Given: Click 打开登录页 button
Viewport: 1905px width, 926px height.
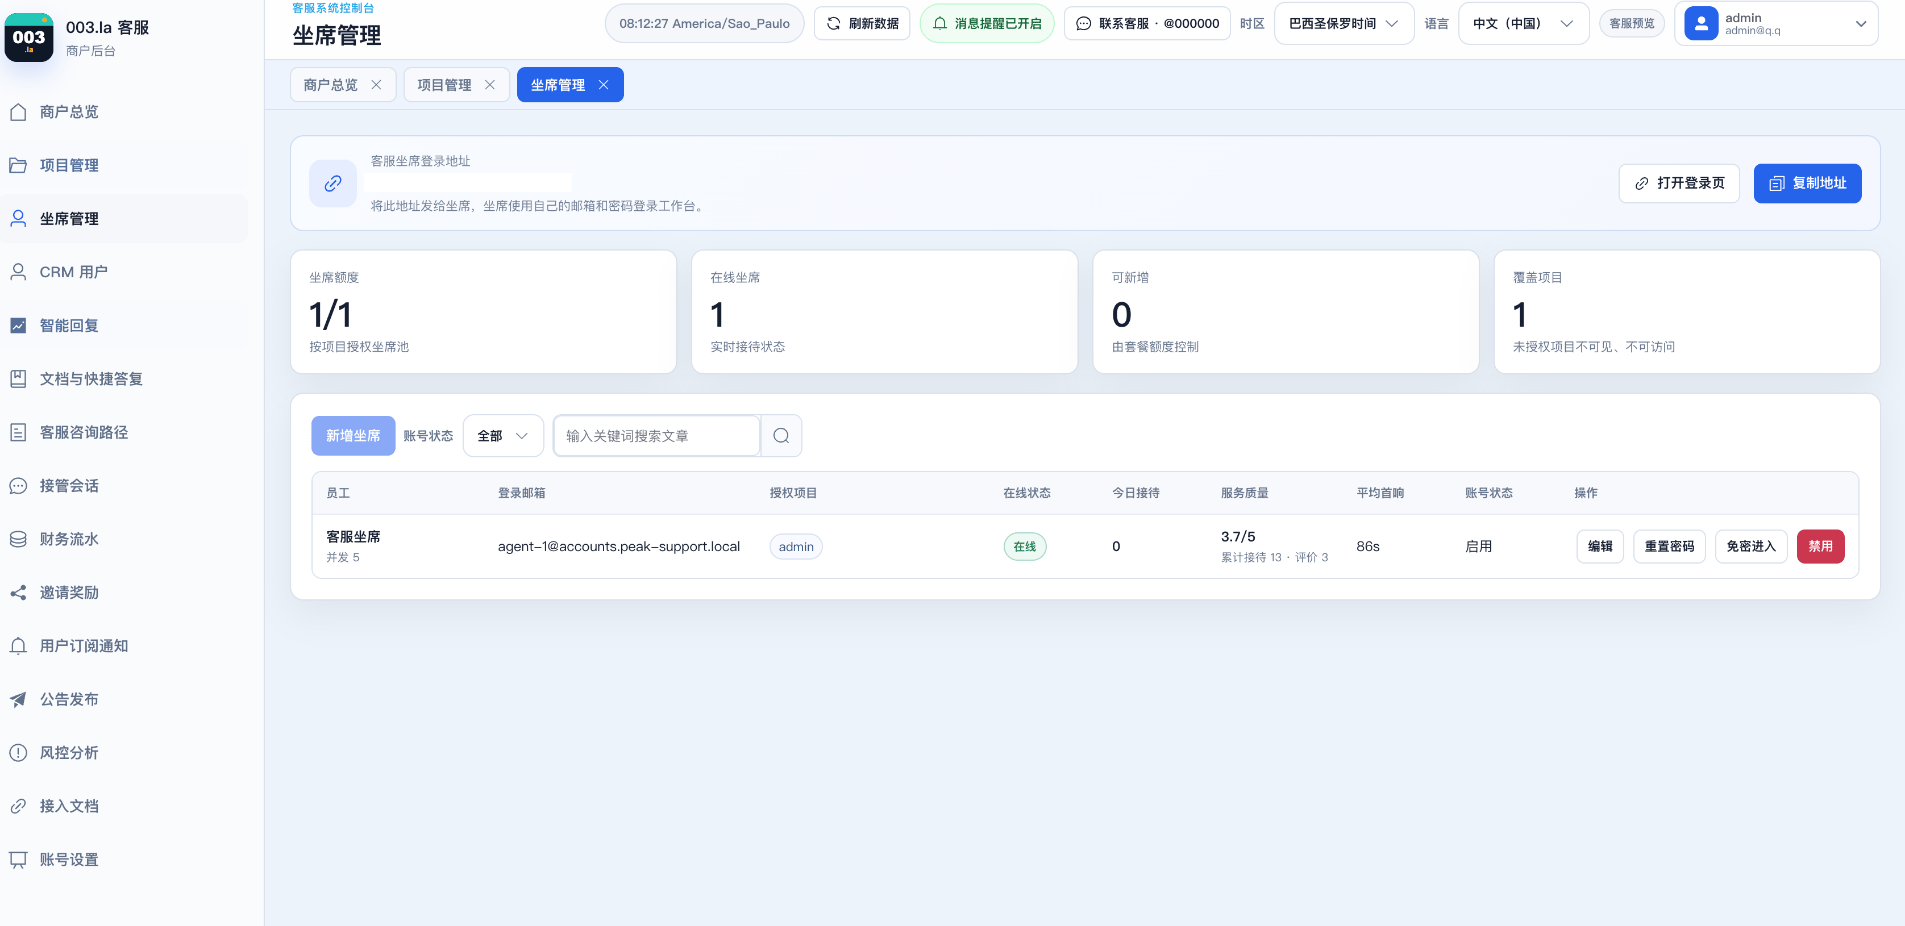Looking at the screenshot, I should [x=1679, y=183].
